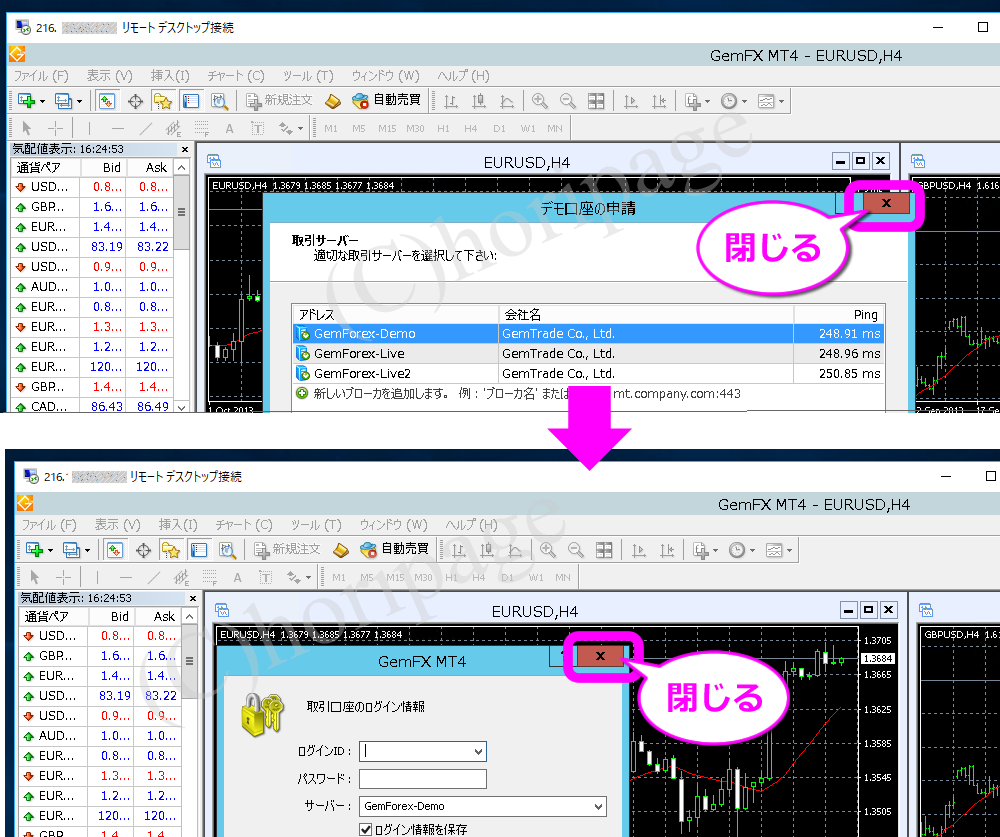Select the crosshair tool in lower screenshot
Screen dimensions: 1000x837
pos(63,577)
